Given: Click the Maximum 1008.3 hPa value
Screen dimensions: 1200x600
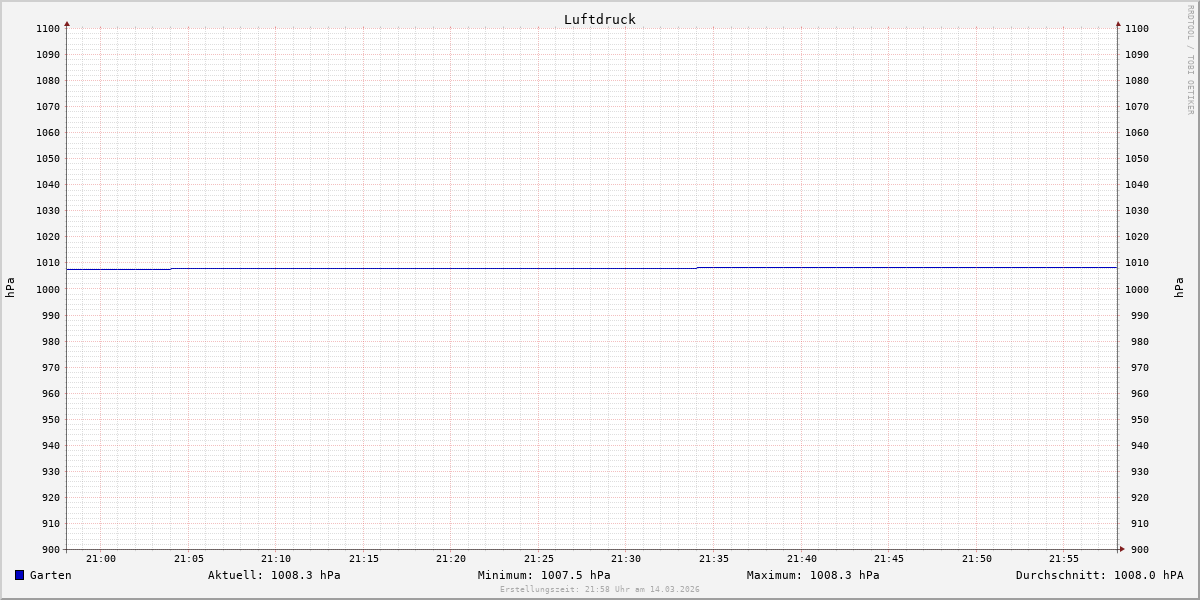Looking at the screenshot, I should tap(813, 575).
